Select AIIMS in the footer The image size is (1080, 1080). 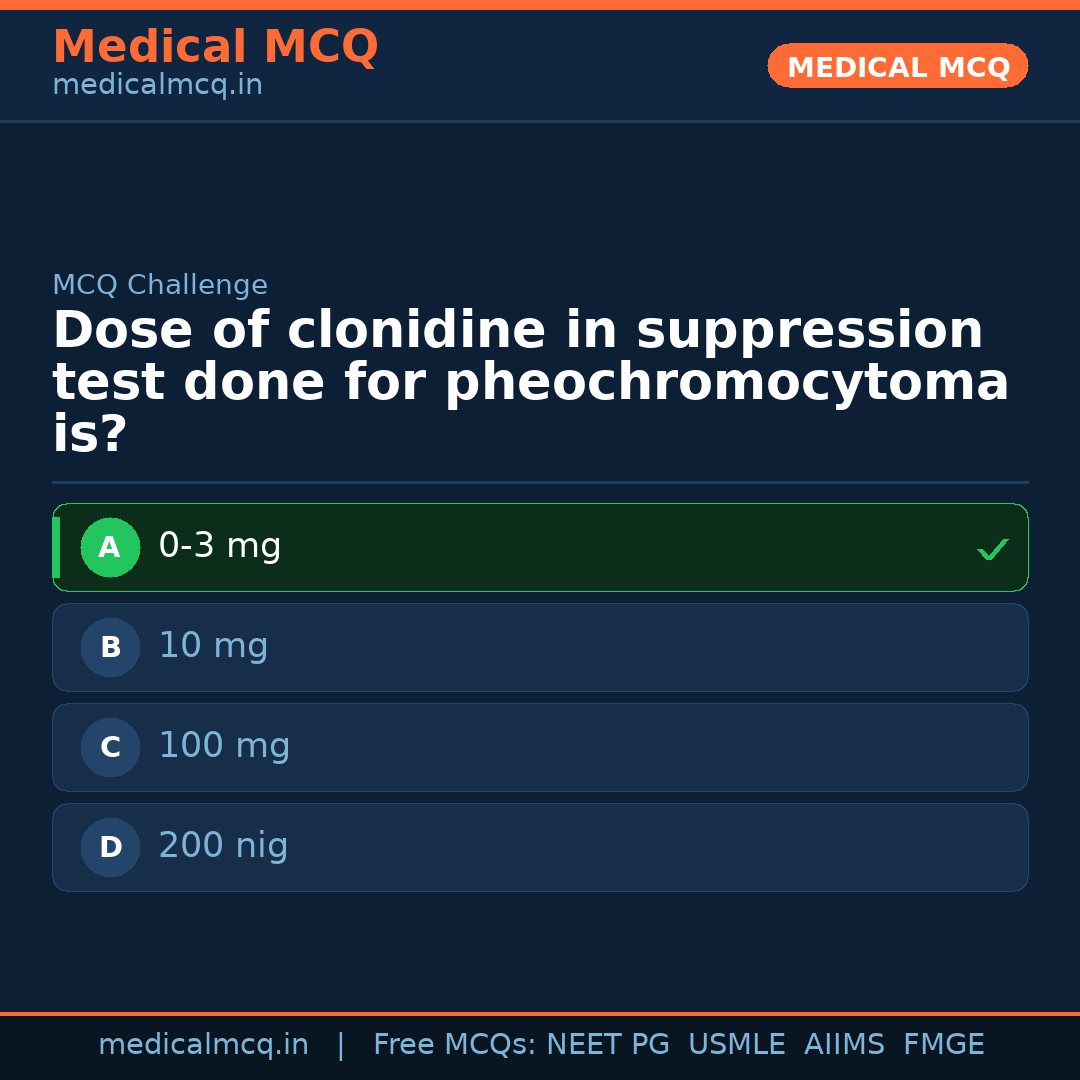click(x=844, y=1045)
